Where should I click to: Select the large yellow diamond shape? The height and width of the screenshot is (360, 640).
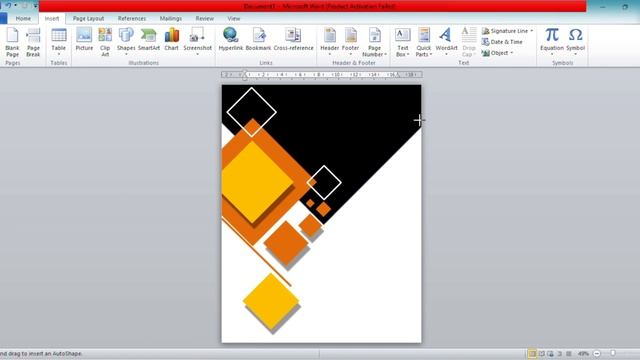pyautogui.click(x=256, y=182)
